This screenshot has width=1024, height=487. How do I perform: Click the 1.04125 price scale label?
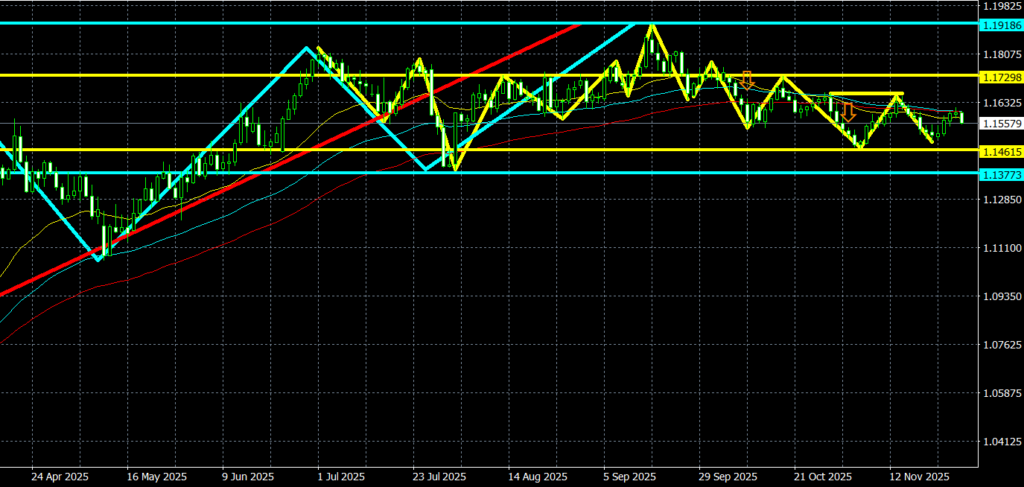(999, 441)
